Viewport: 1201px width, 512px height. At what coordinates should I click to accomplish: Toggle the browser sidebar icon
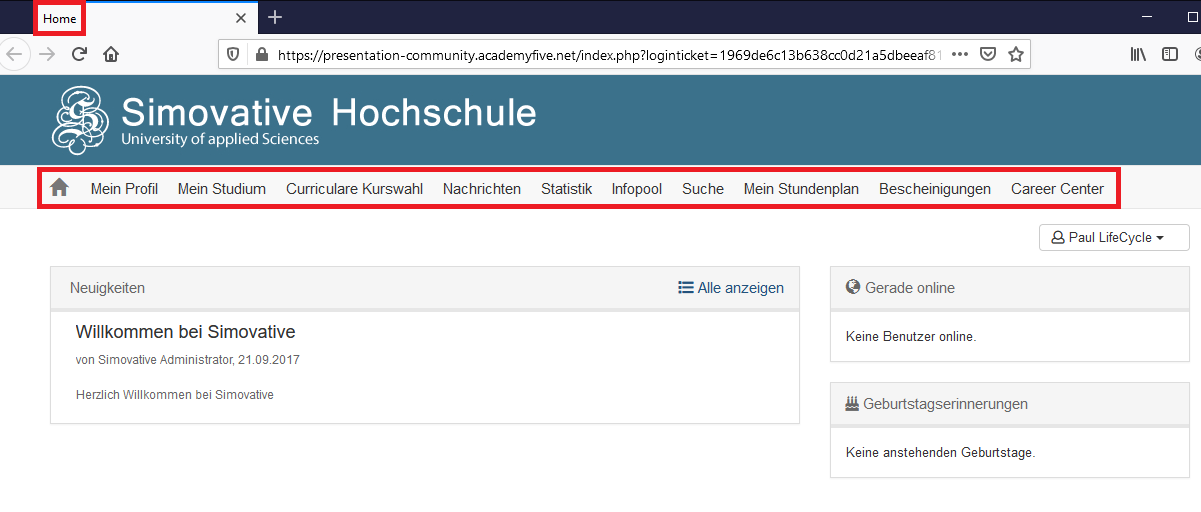pos(1169,54)
